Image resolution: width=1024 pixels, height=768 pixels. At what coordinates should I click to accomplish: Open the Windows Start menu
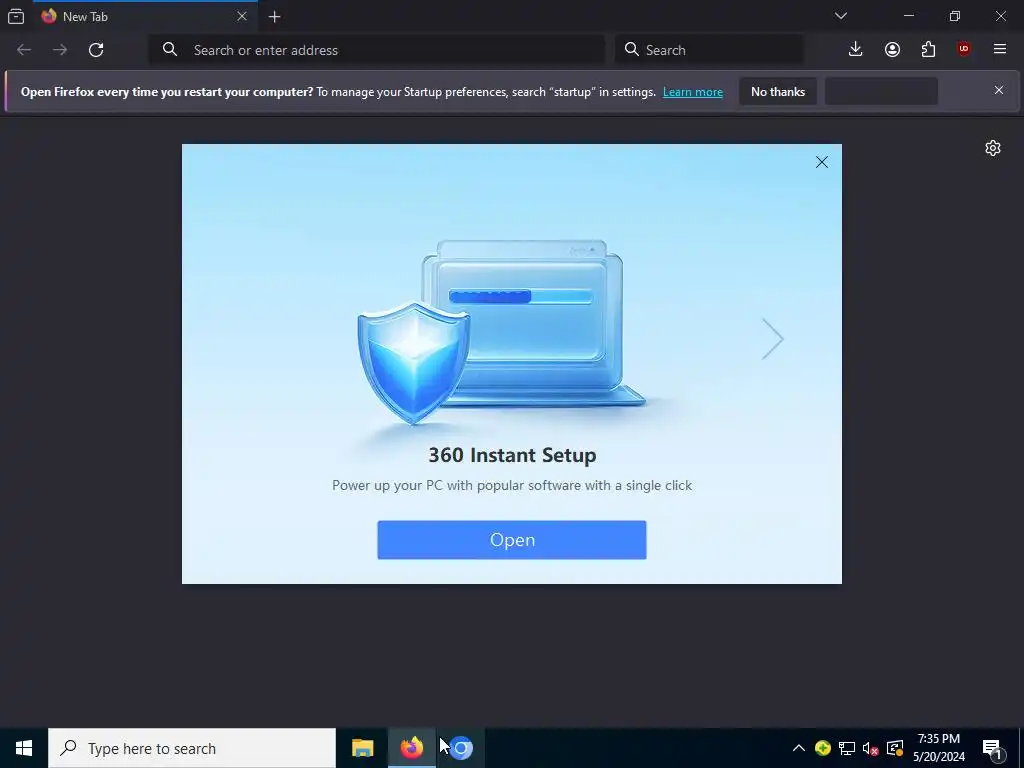point(24,748)
